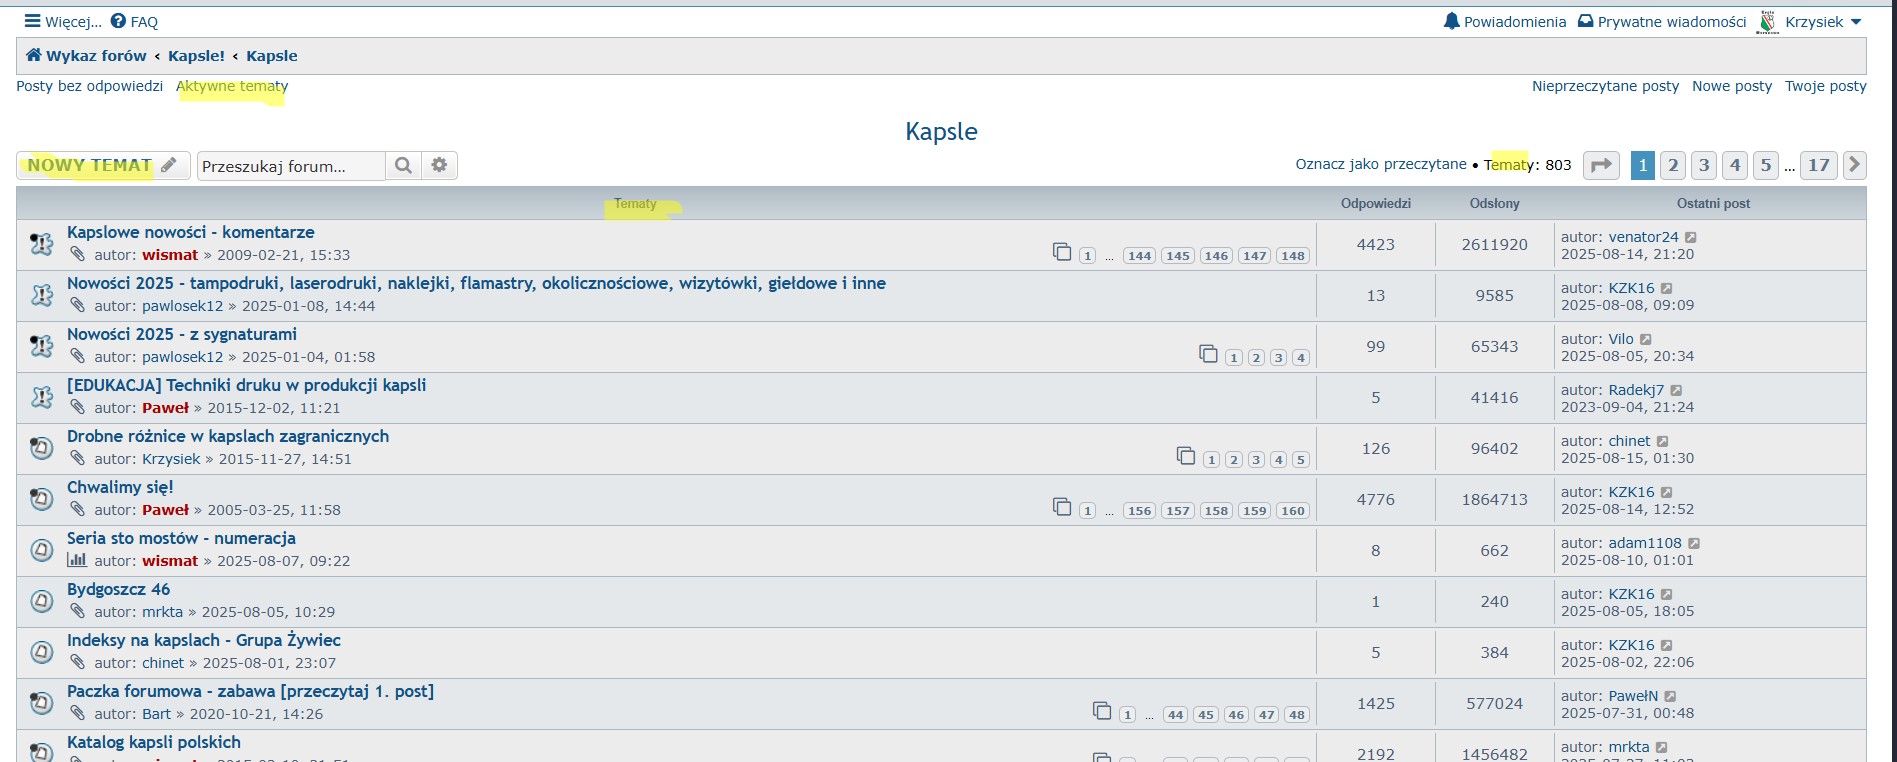
Task: Jump to latest post by chinet icon
Action: pyautogui.click(x=1663, y=442)
